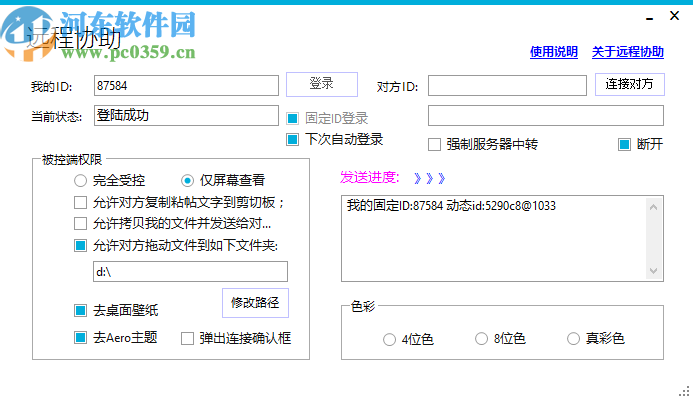Viewport: 693px width, 400px height.
Task: Click the 当前状态 field showing 登陆成功
Action: (x=186, y=115)
